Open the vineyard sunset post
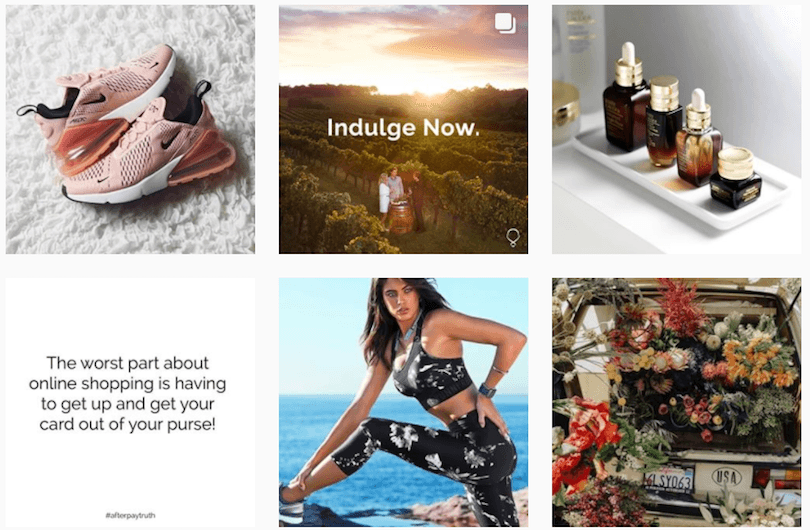The height and width of the screenshot is (530, 810). click(403, 130)
